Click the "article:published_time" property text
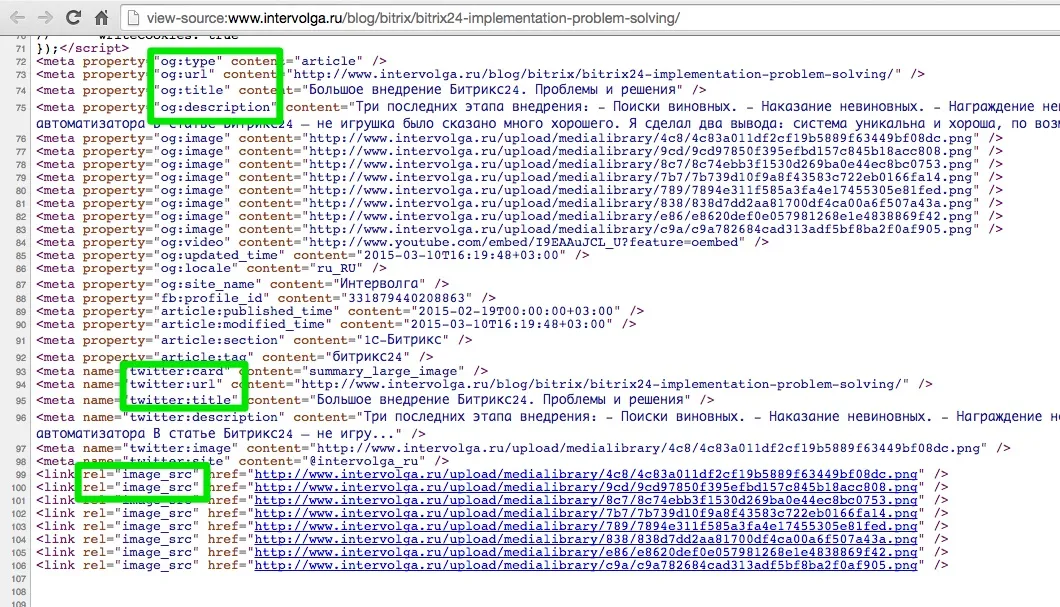Viewport: 1060px width, 607px height. pos(247,312)
